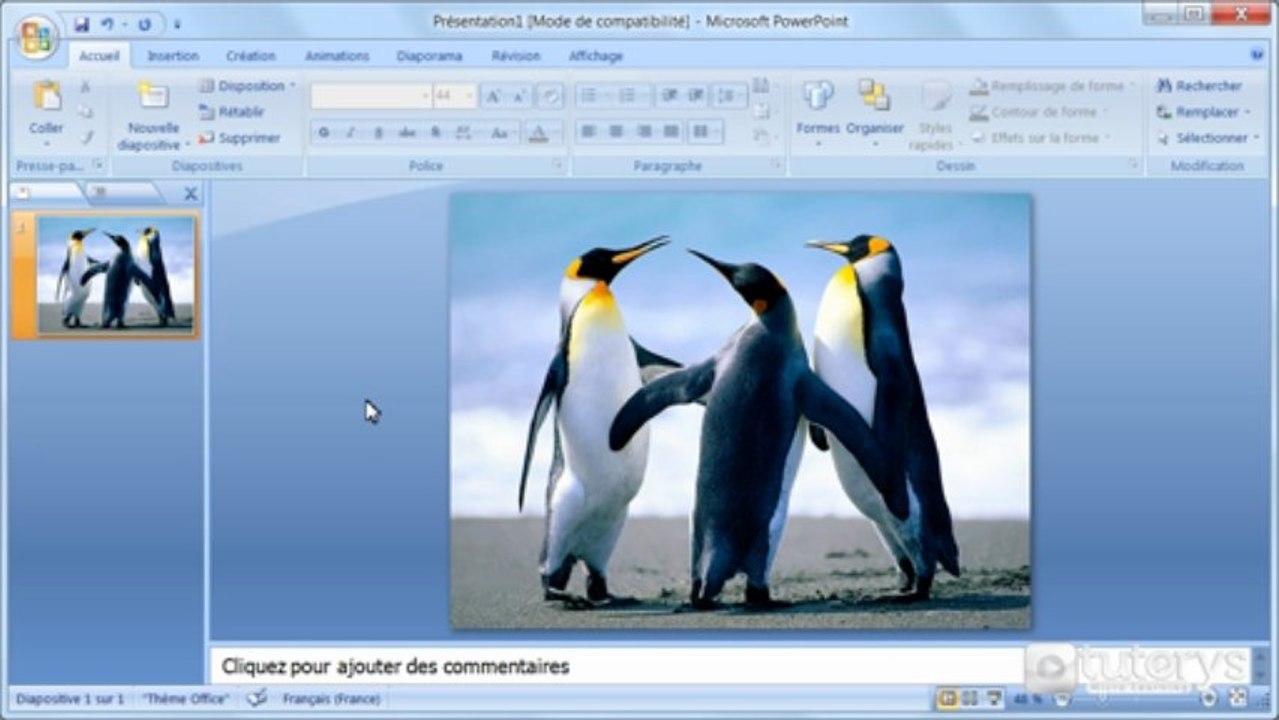Switch to the Insertion ribbon tab
1279x720 pixels.
[173, 56]
